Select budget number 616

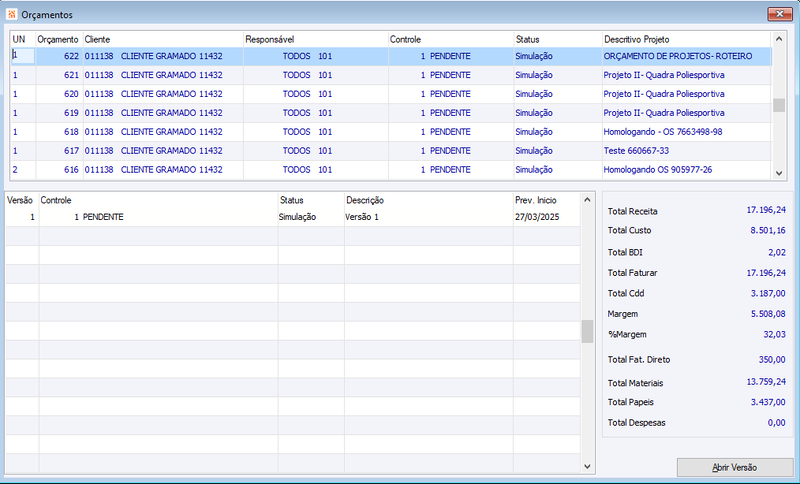click(x=71, y=169)
